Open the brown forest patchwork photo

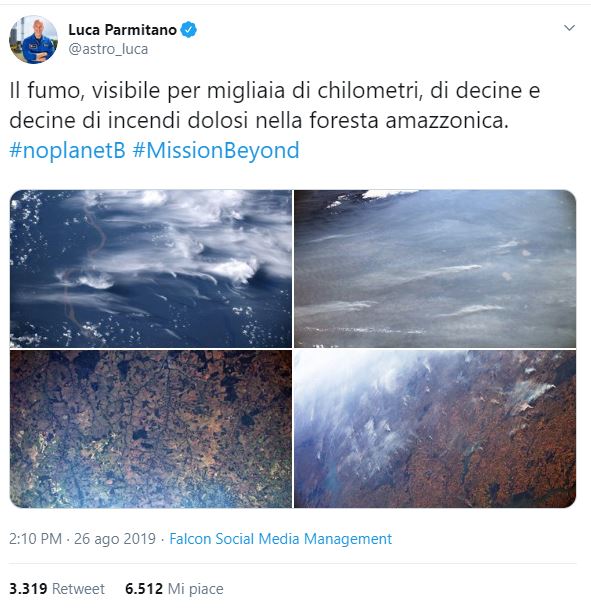pyautogui.click(x=151, y=429)
